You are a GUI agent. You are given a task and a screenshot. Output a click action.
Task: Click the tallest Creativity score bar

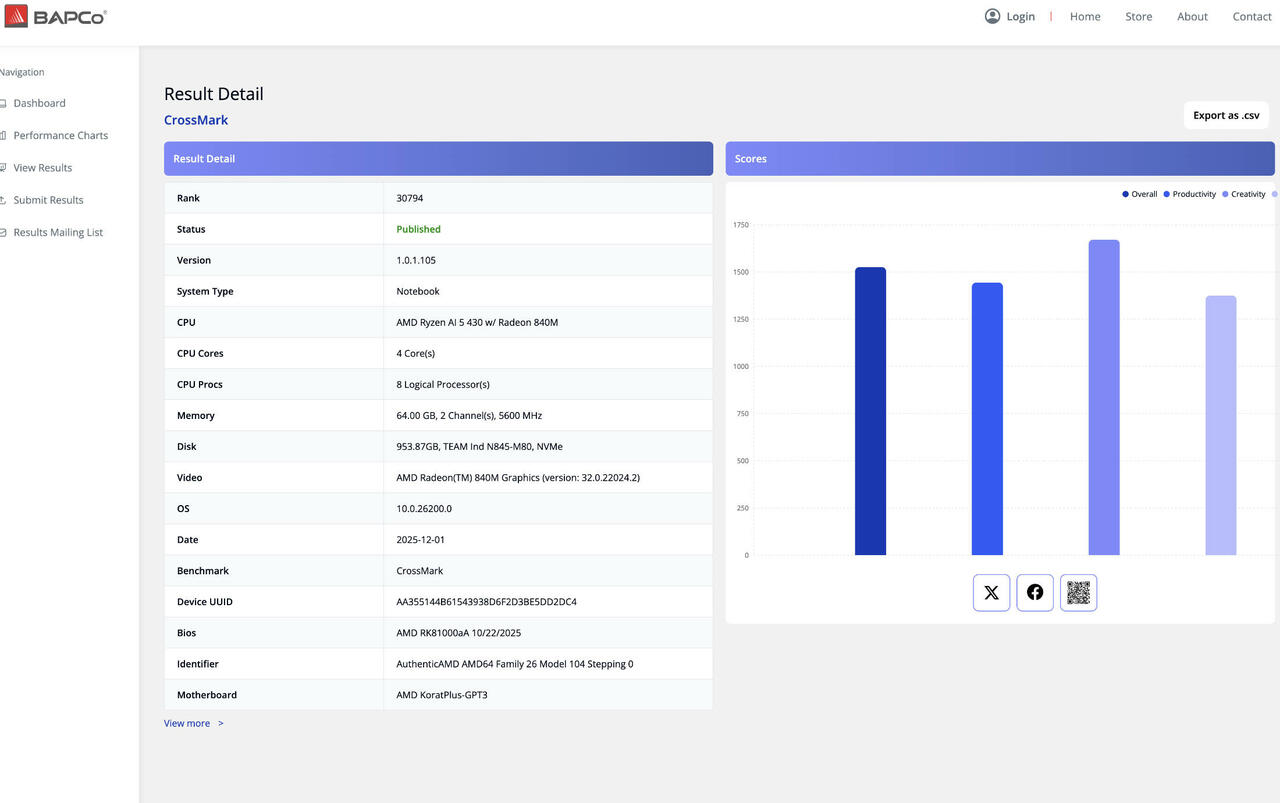(x=1104, y=400)
